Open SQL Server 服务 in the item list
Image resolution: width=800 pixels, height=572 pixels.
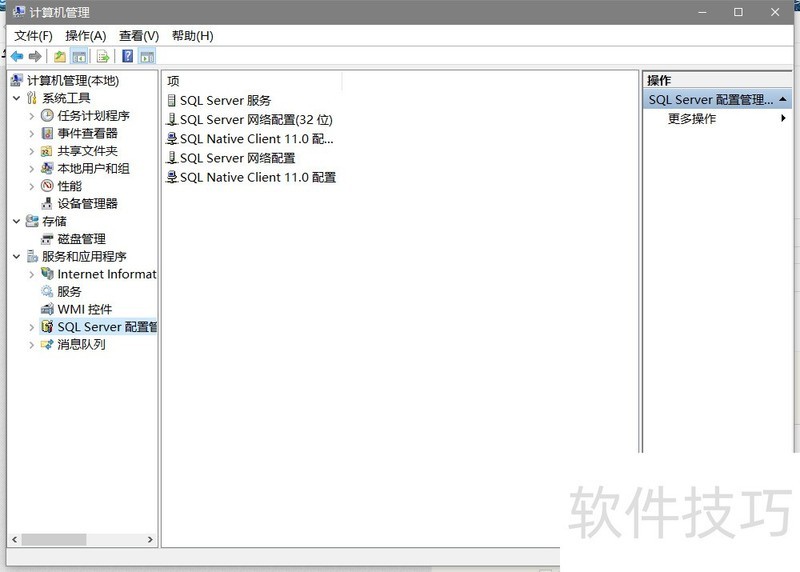pyautogui.click(x=225, y=101)
